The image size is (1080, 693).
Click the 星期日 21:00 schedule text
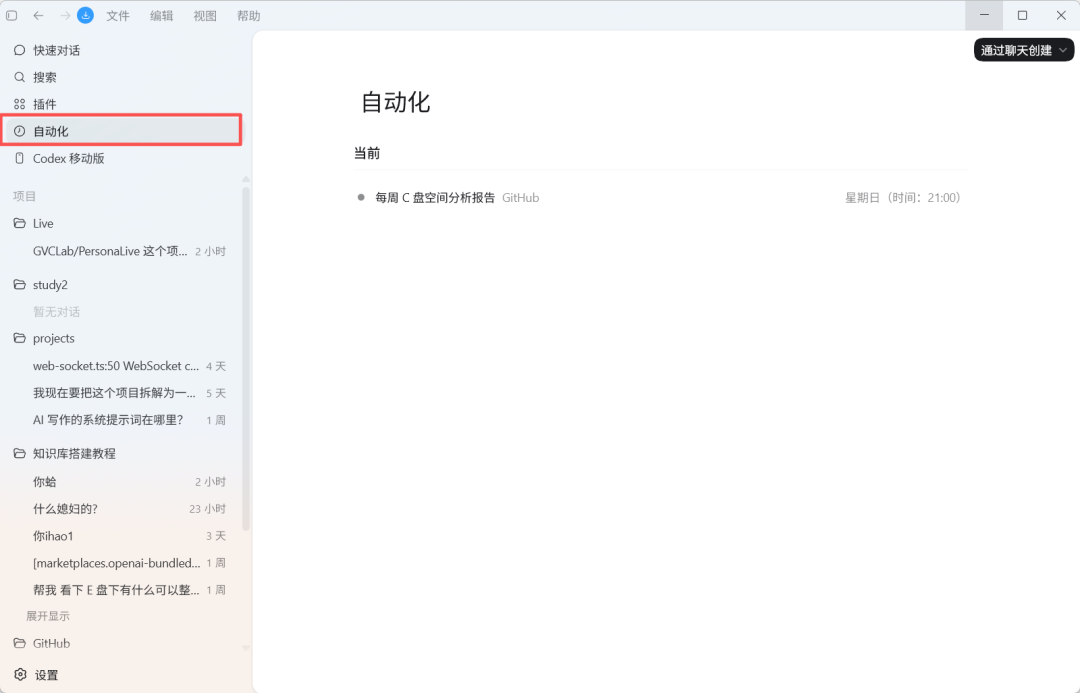pyautogui.click(x=902, y=198)
